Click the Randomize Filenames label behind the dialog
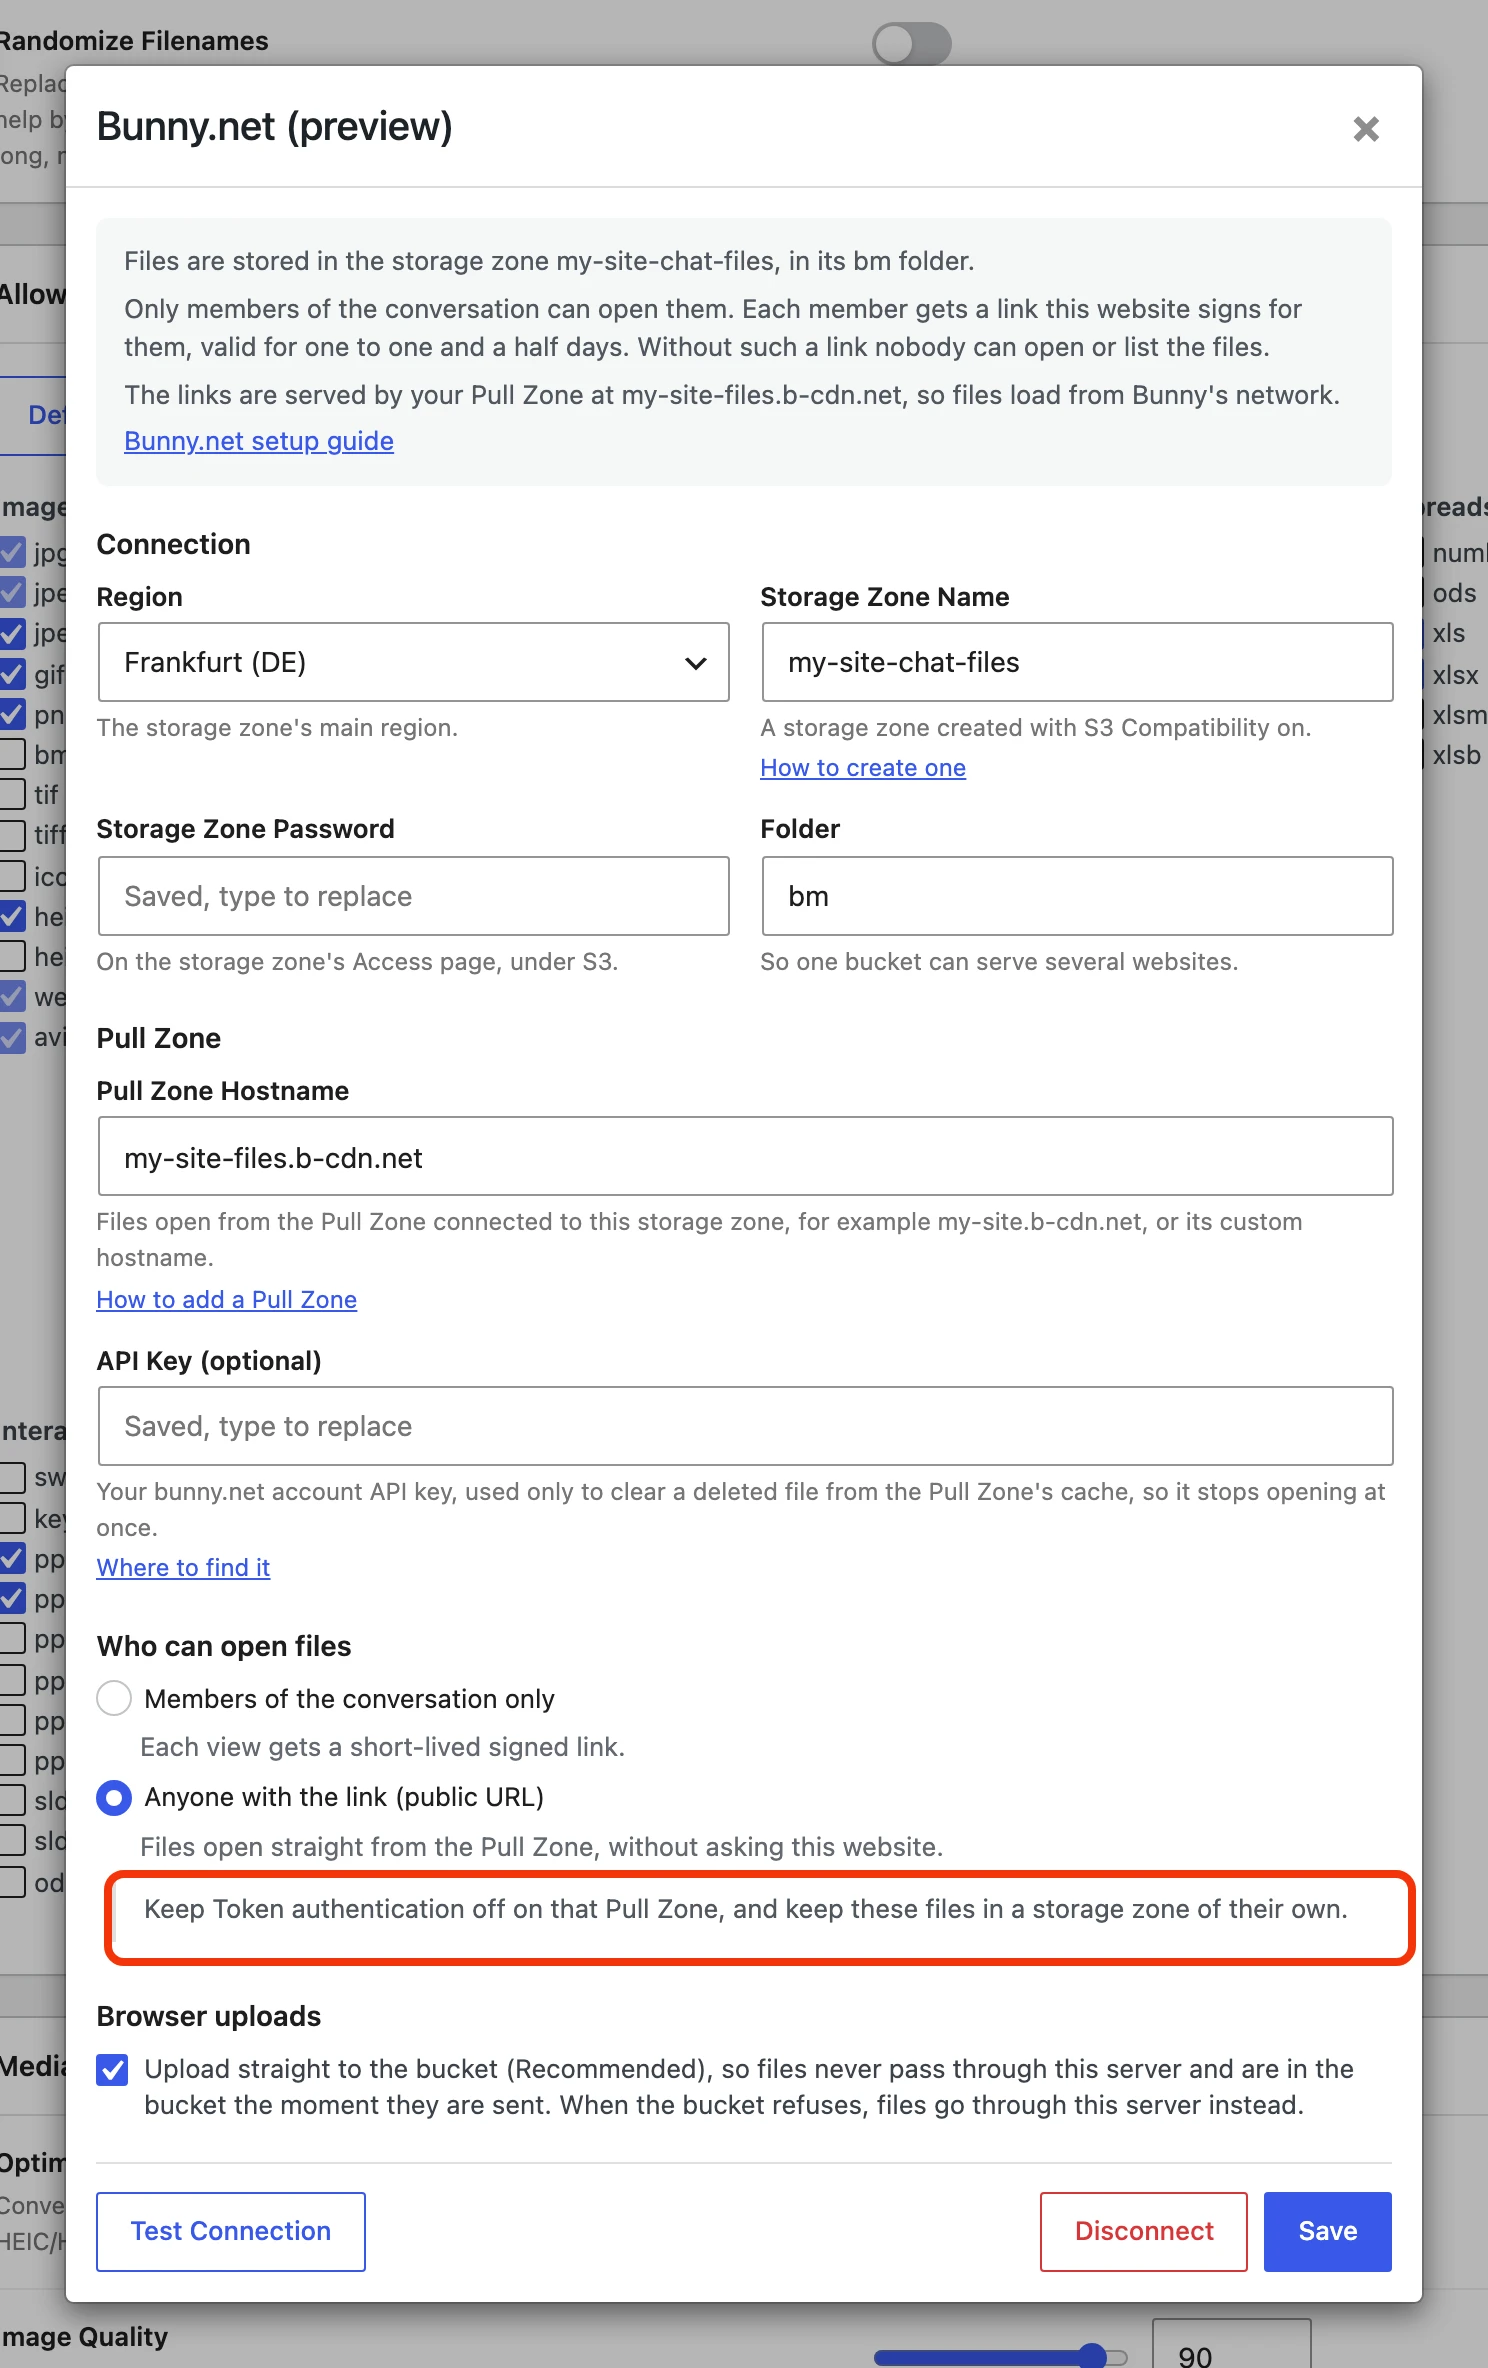Viewport: 1488px width, 2368px height. (134, 41)
